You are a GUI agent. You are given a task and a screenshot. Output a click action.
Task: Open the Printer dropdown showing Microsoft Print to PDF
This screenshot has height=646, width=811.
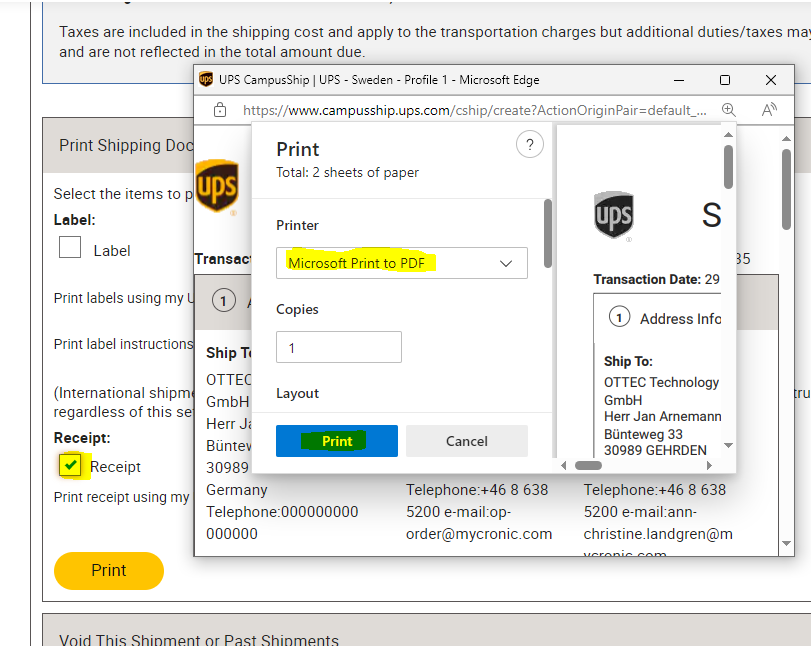pyautogui.click(x=401, y=263)
